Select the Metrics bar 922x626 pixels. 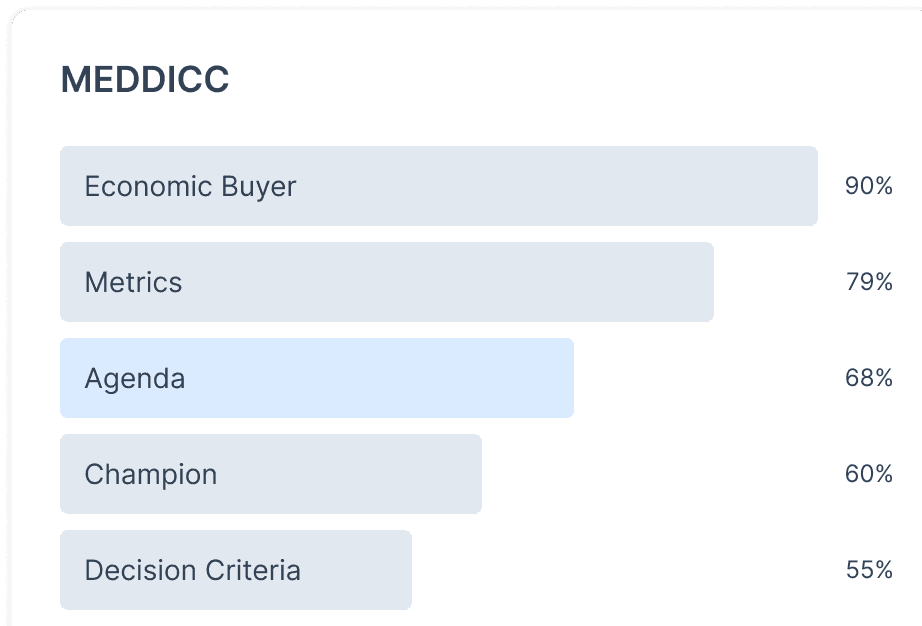pyautogui.click(x=450, y=282)
